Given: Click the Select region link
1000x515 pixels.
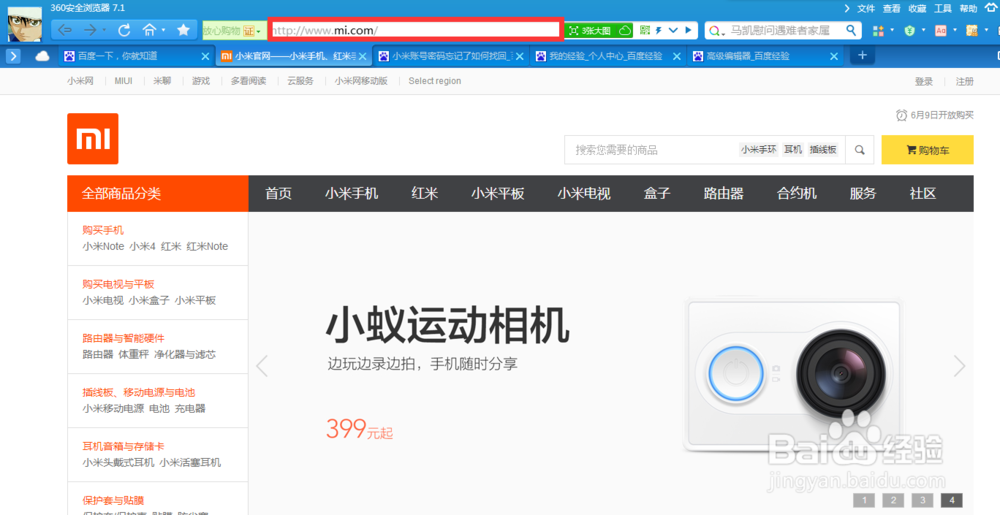Looking at the screenshot, I should [x=435, y=81].
